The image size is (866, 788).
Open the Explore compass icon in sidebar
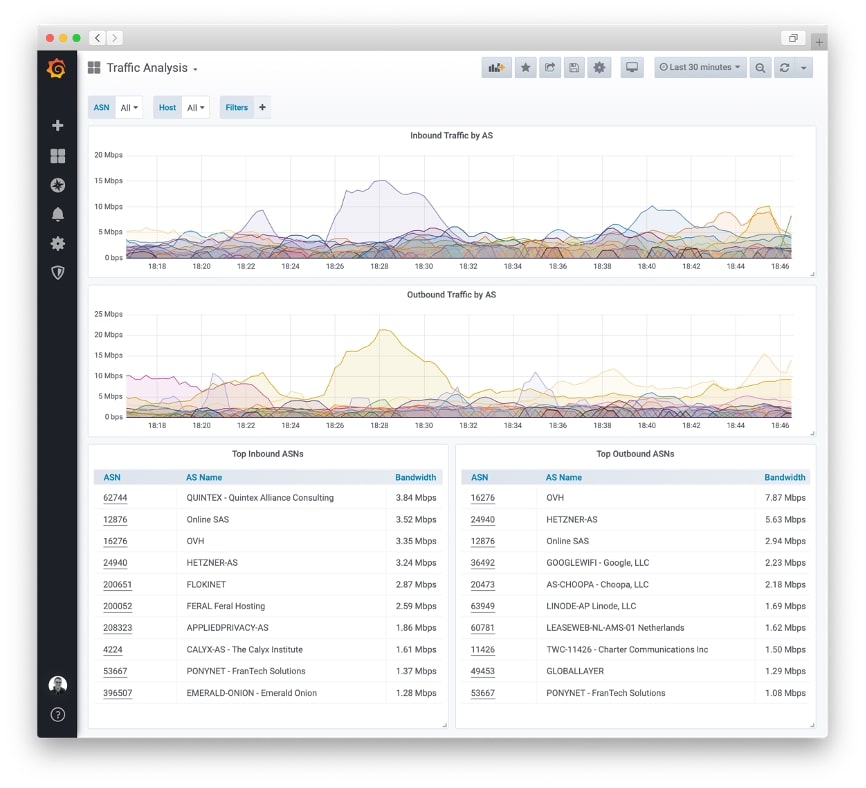pos(57,185)
